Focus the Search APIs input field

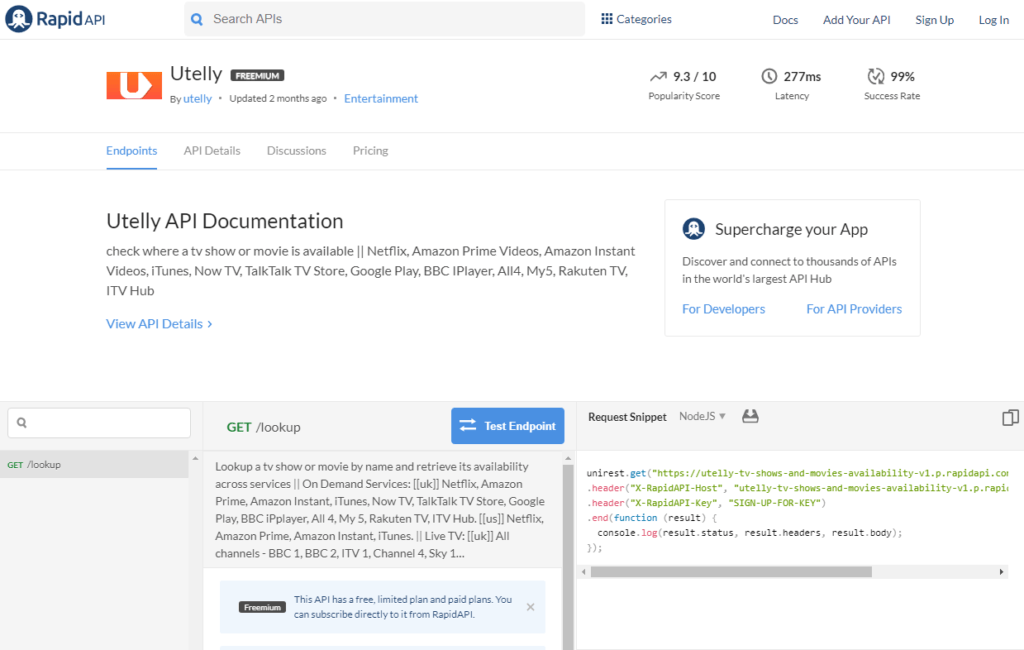coord(385,19)
